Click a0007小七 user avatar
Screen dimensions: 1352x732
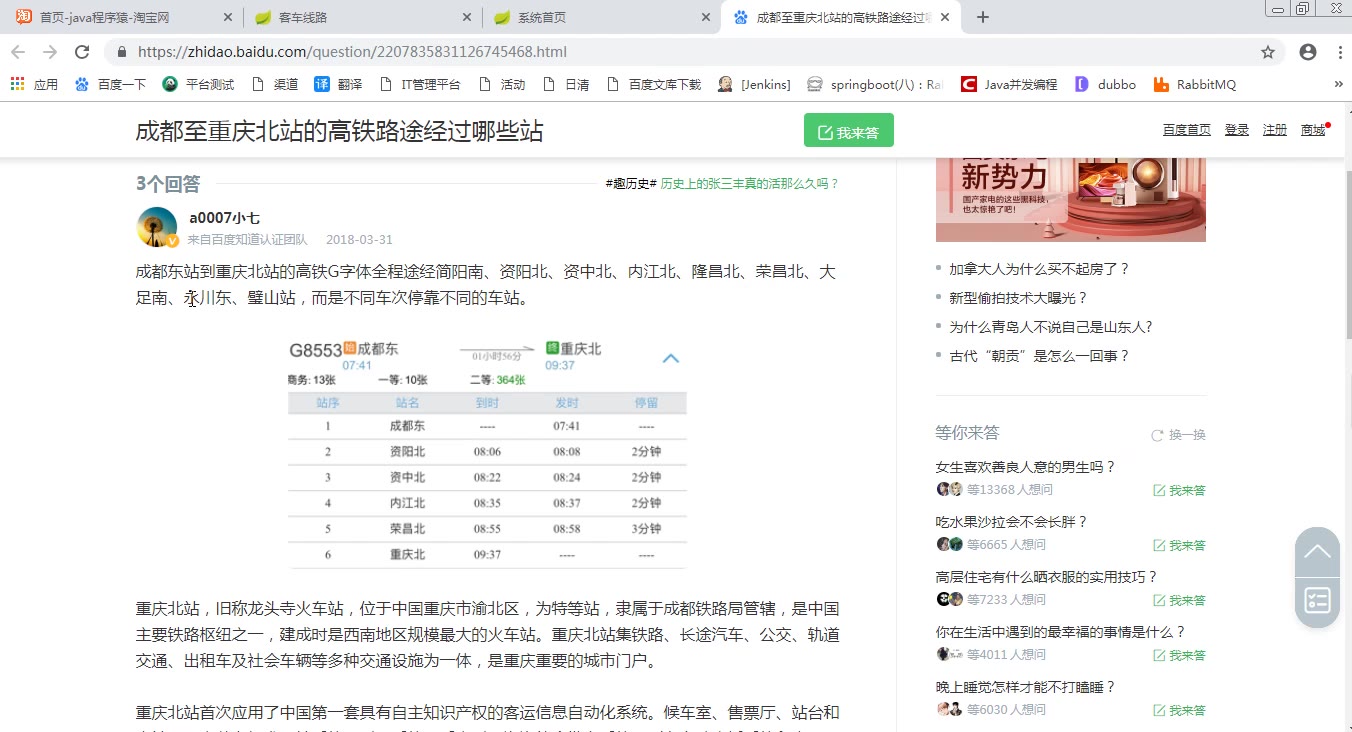157,227
